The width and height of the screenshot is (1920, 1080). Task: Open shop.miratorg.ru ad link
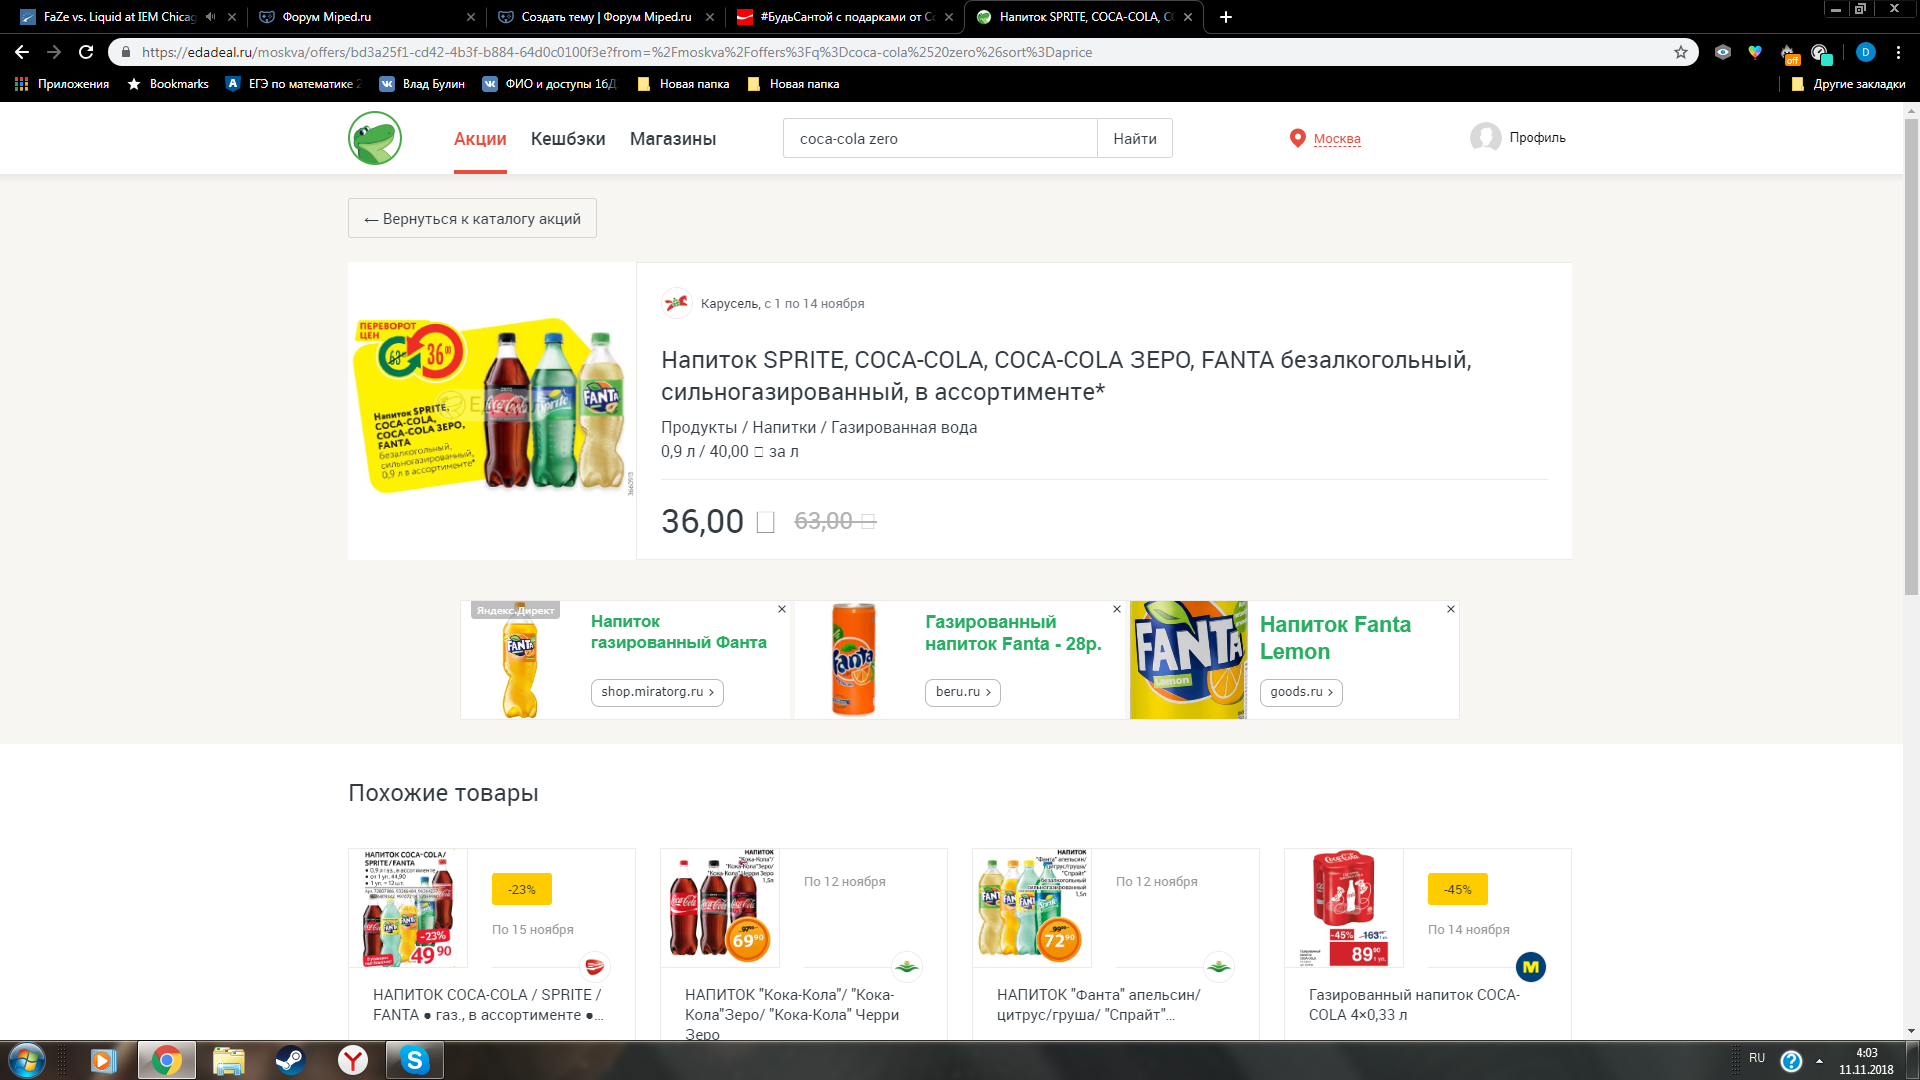(657, 692)
